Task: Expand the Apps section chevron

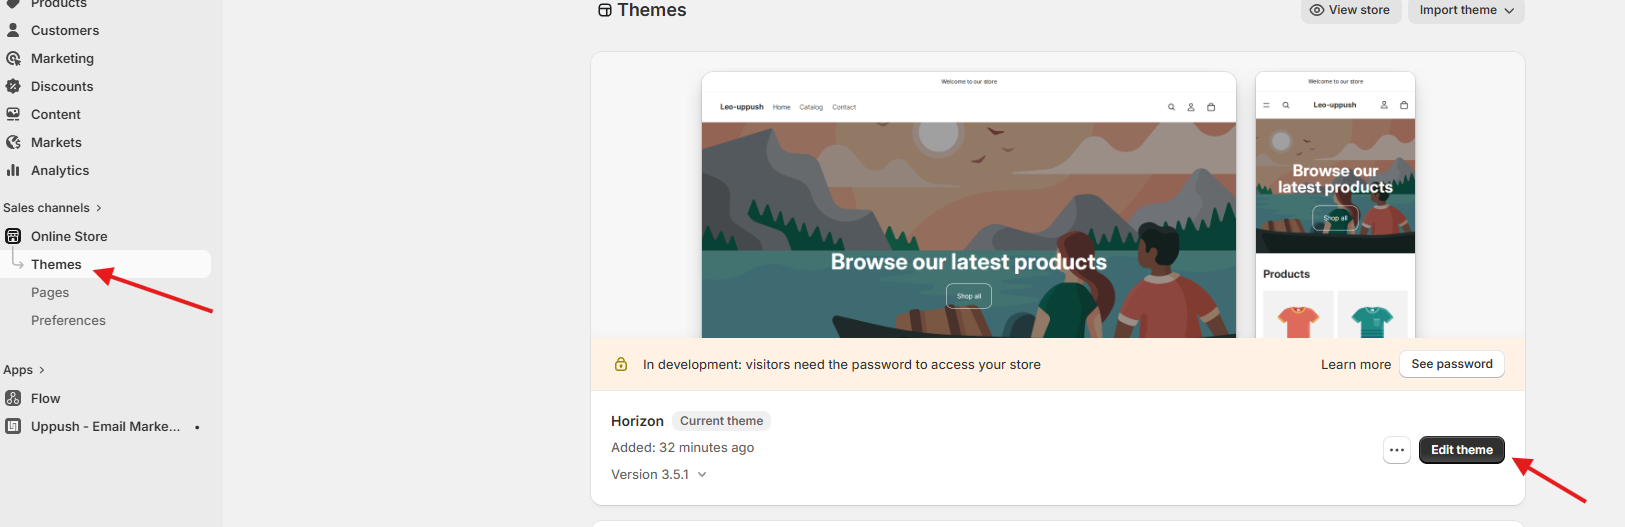Action: coord(42,370)
